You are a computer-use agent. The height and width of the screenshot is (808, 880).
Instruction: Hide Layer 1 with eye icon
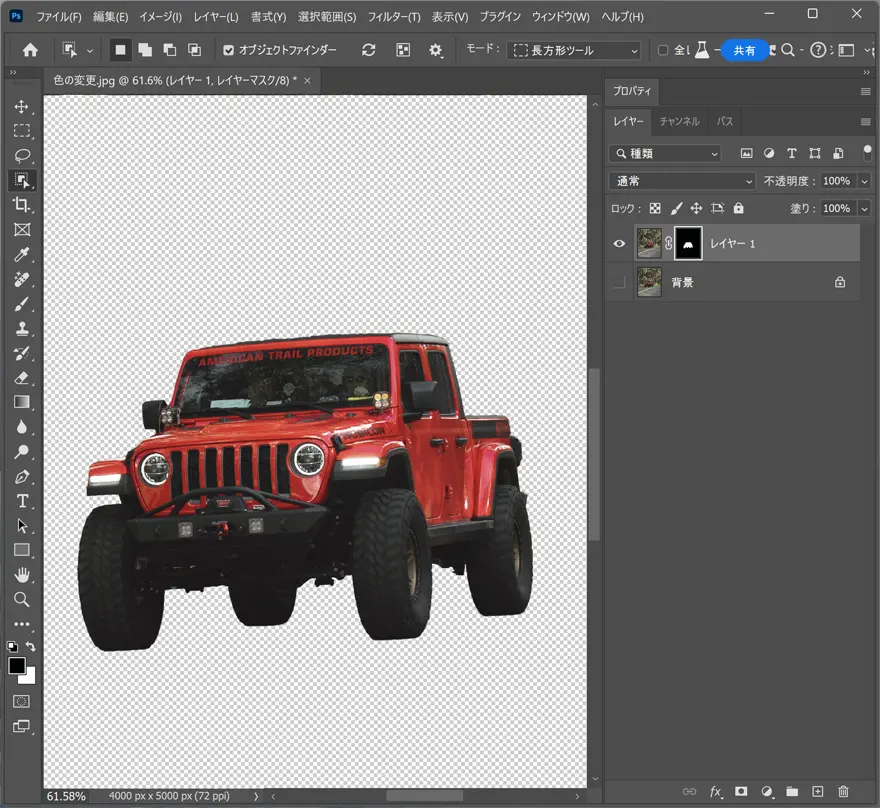pos(619,244)
